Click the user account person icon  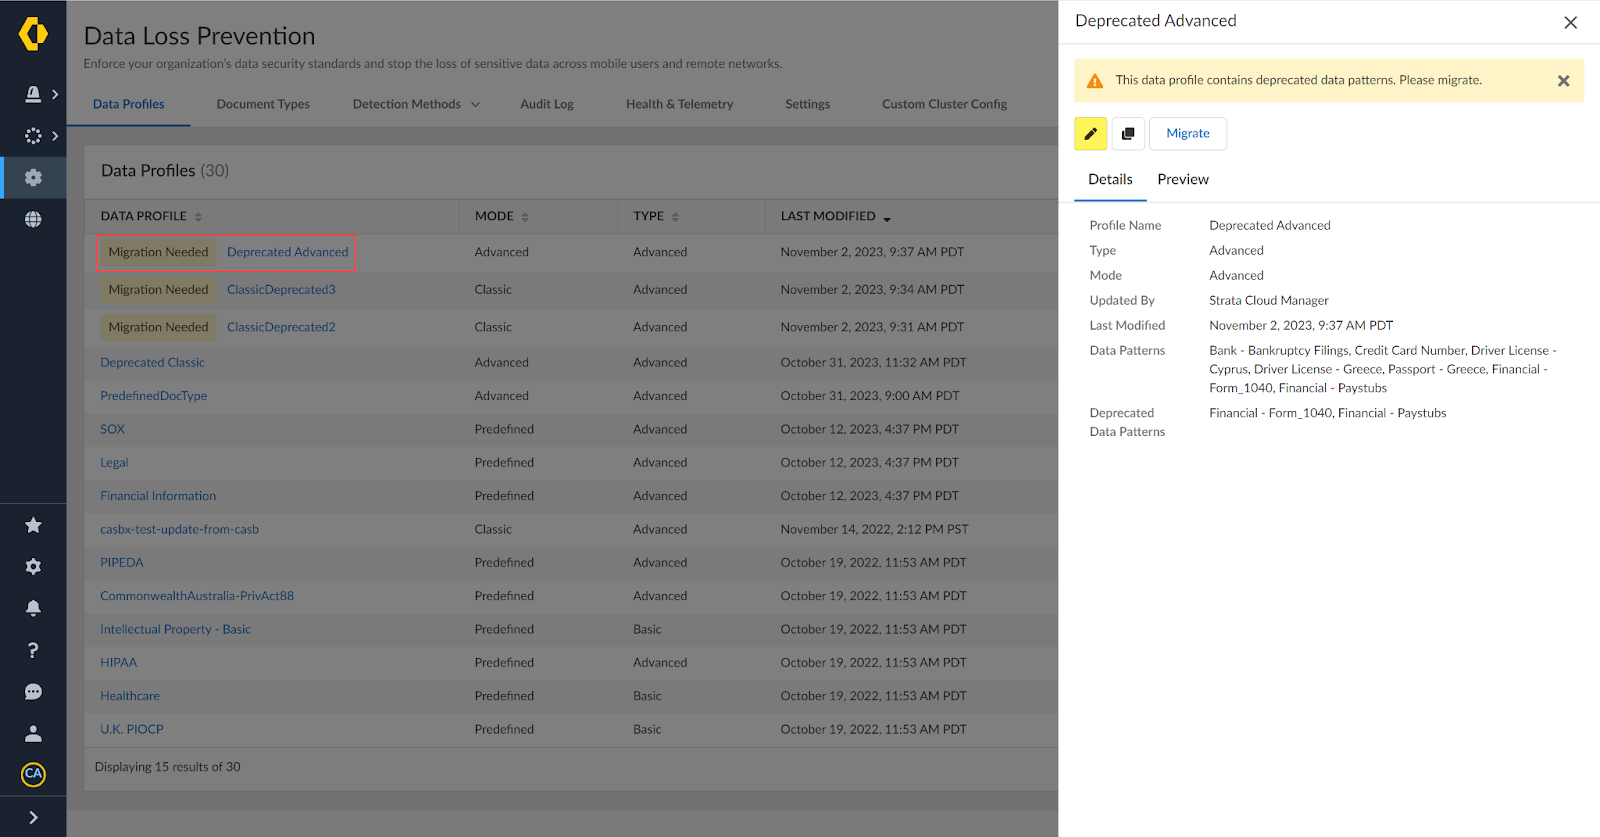coord(33,734)
